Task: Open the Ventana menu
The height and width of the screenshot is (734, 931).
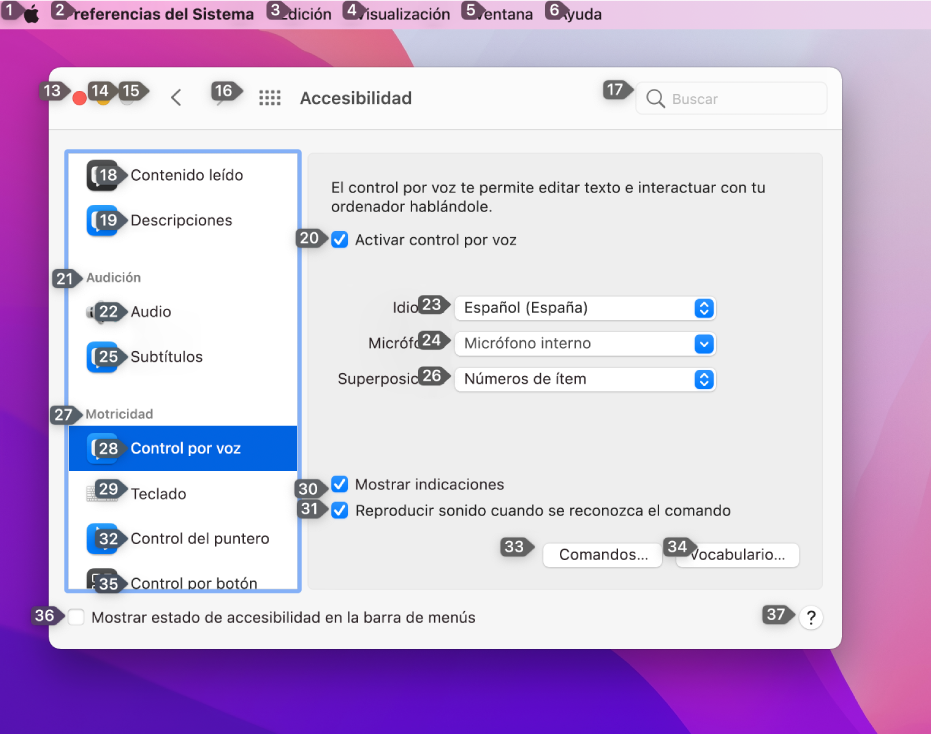Action: (504, 14)
